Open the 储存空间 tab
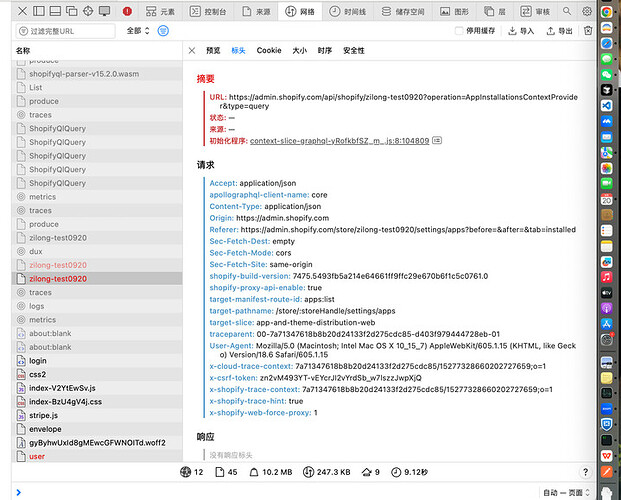The height and width of the screenshot is (500, 621). 403,11
